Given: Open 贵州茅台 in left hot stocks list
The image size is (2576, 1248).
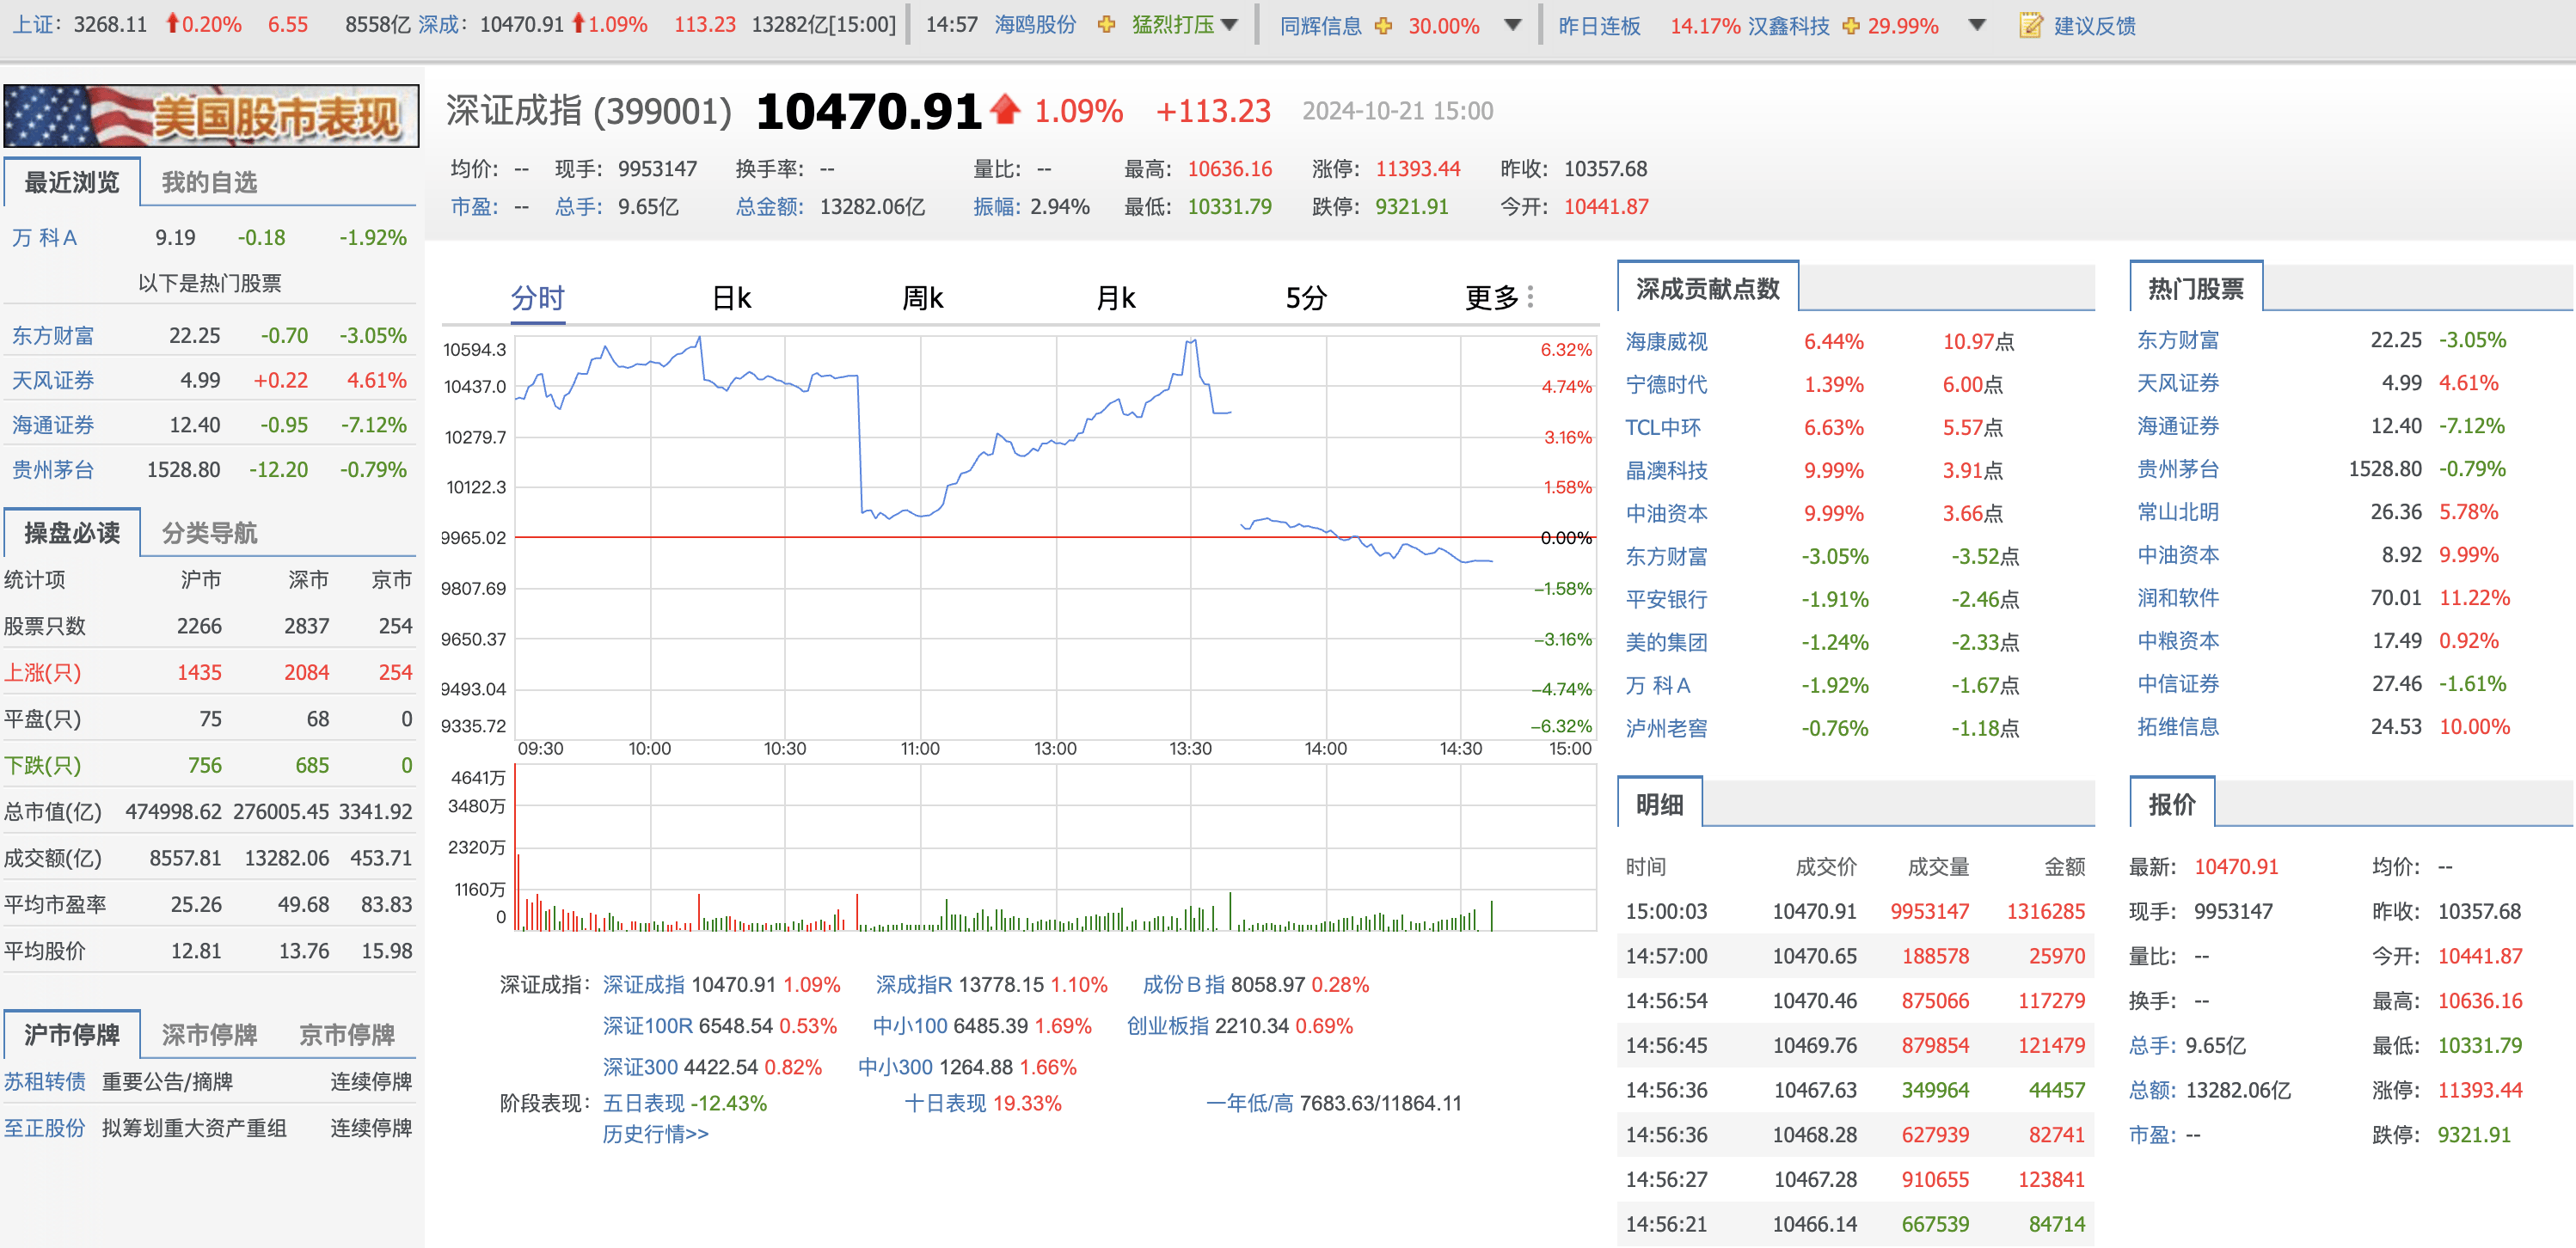Looking at the screenshot, I should (x=53, y=469).
